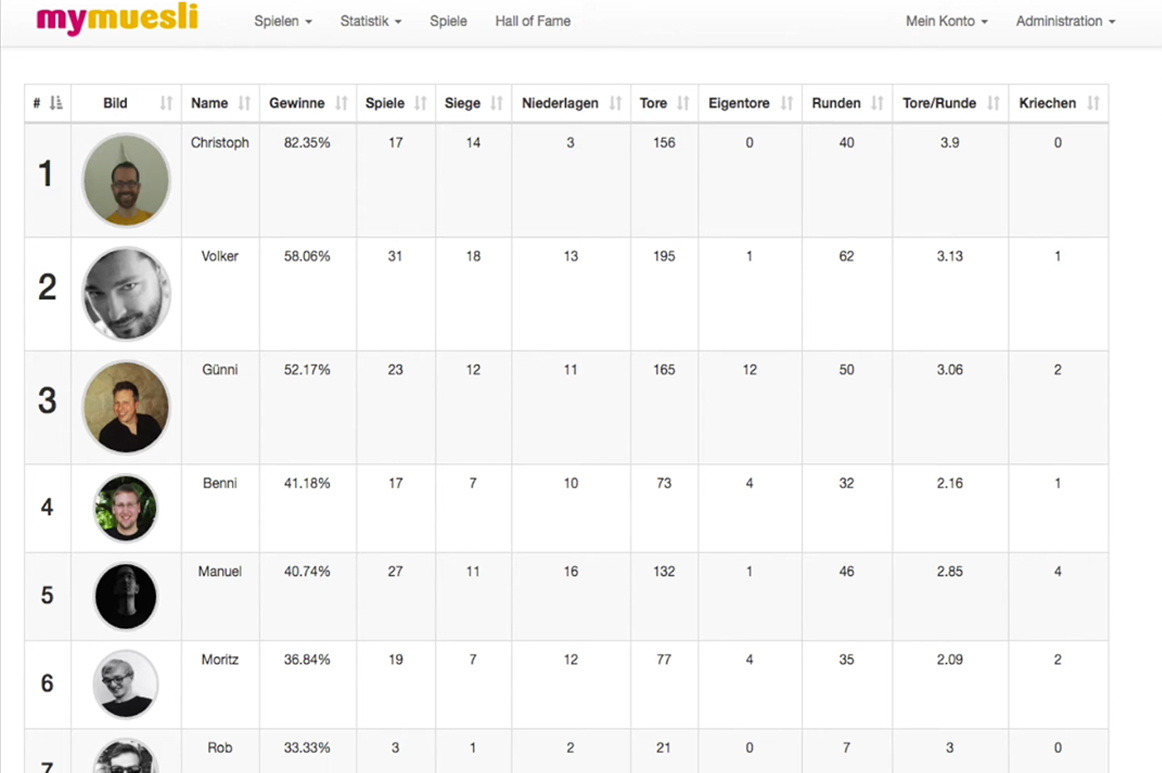
Task: Sort table by Tore column icon
Action: click(683, 103)
